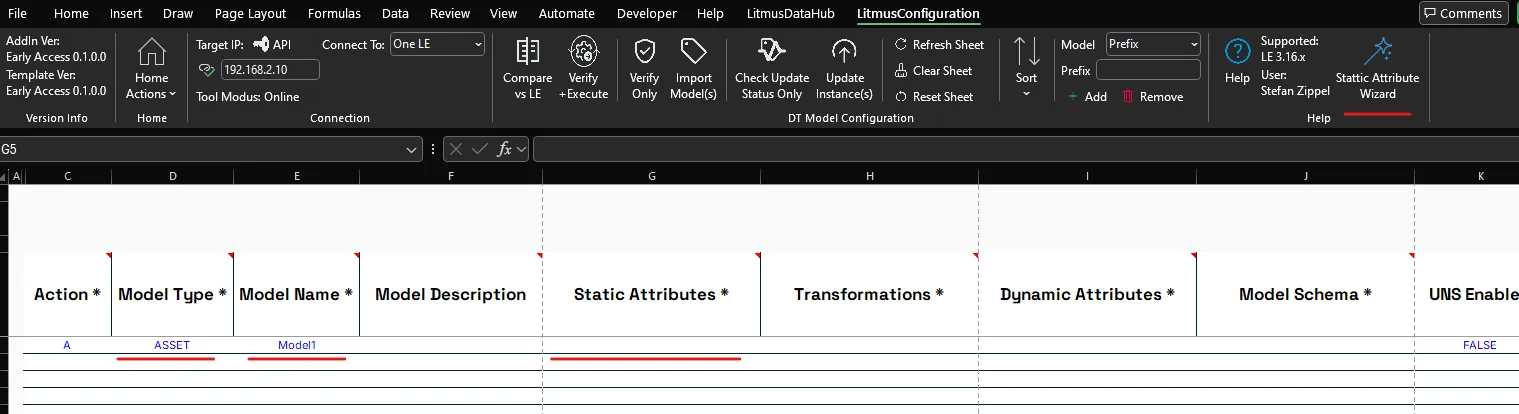Click the Prefix text field

tap(1148, 70)
